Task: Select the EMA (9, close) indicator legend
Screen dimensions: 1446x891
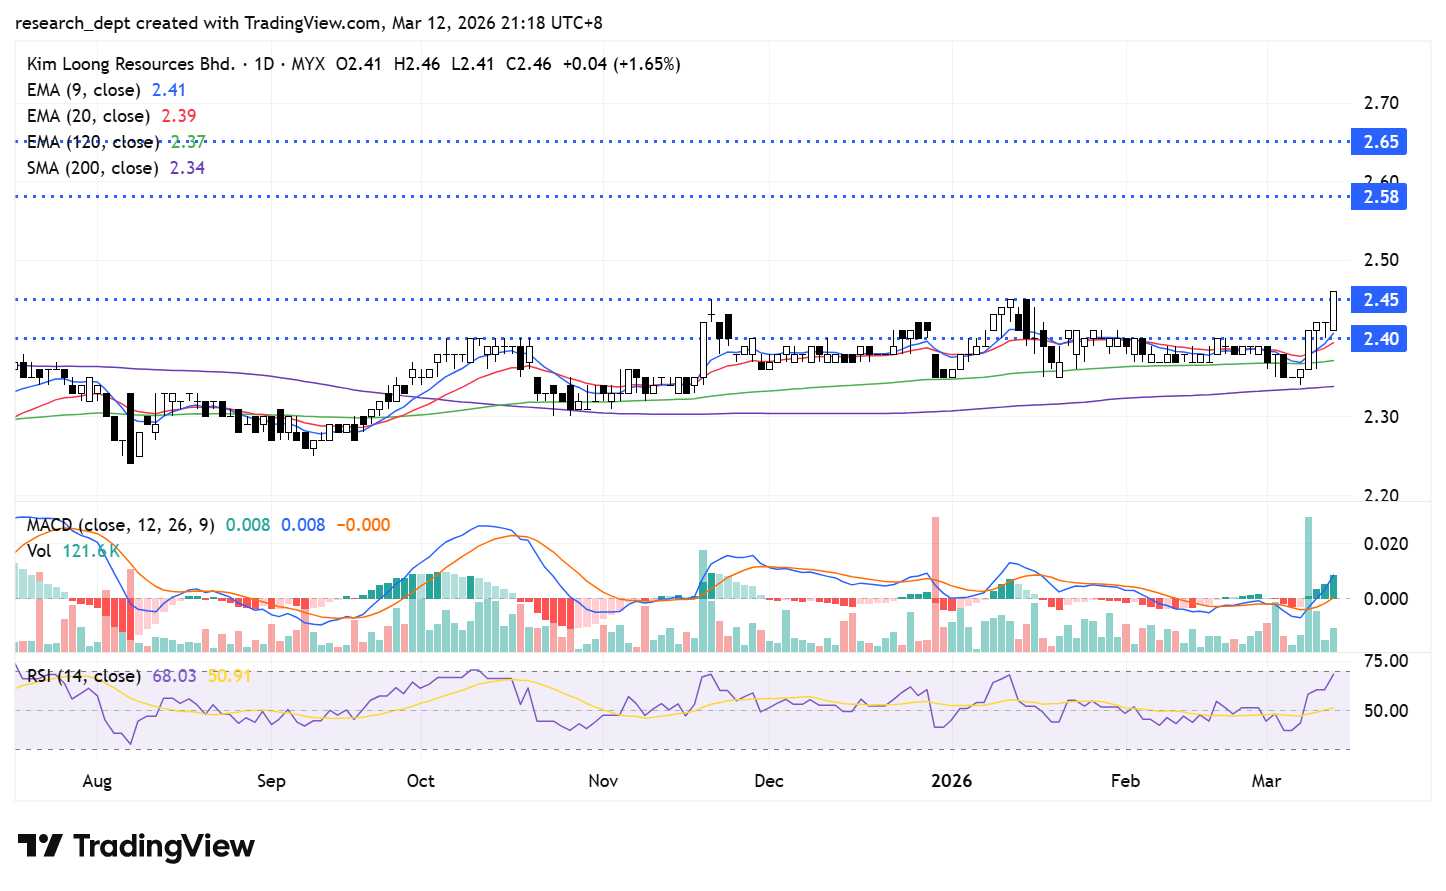Action: (x=86, y=90)
